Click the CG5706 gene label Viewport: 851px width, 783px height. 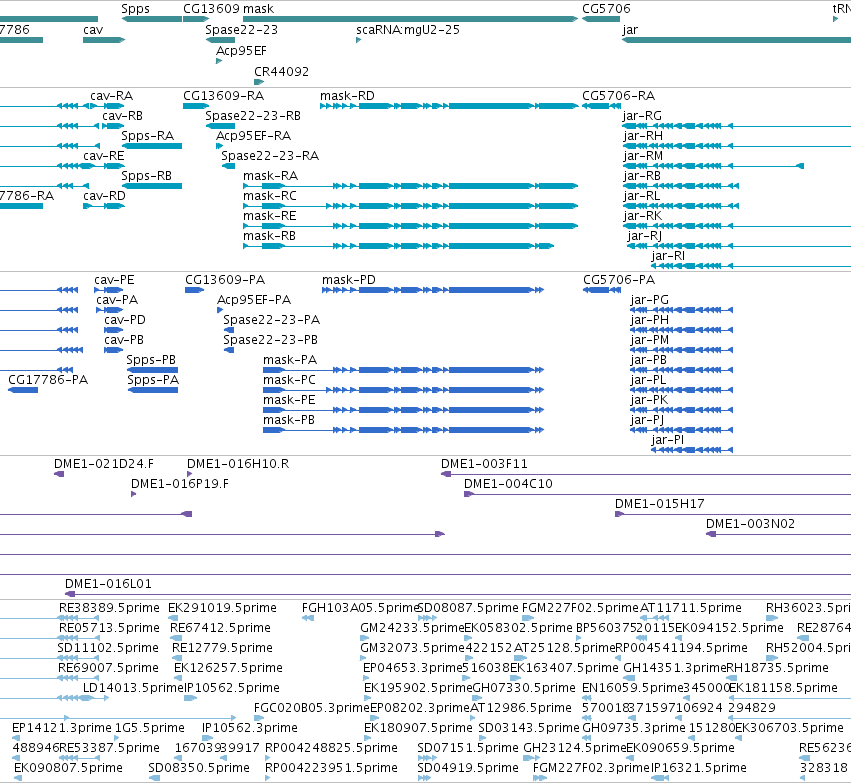click(606, 9)
